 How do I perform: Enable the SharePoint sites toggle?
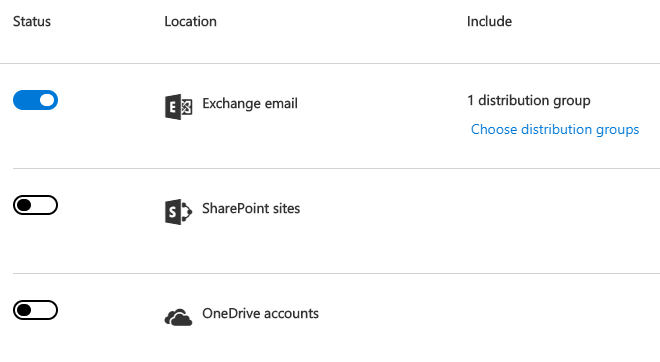(35, 205)
